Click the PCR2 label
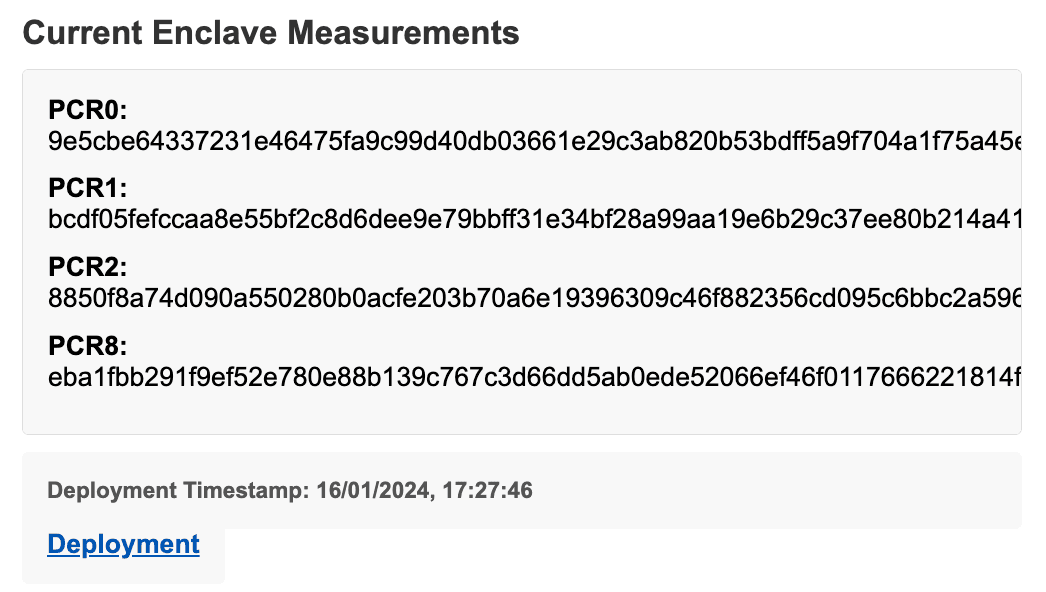 click(88, 267)
